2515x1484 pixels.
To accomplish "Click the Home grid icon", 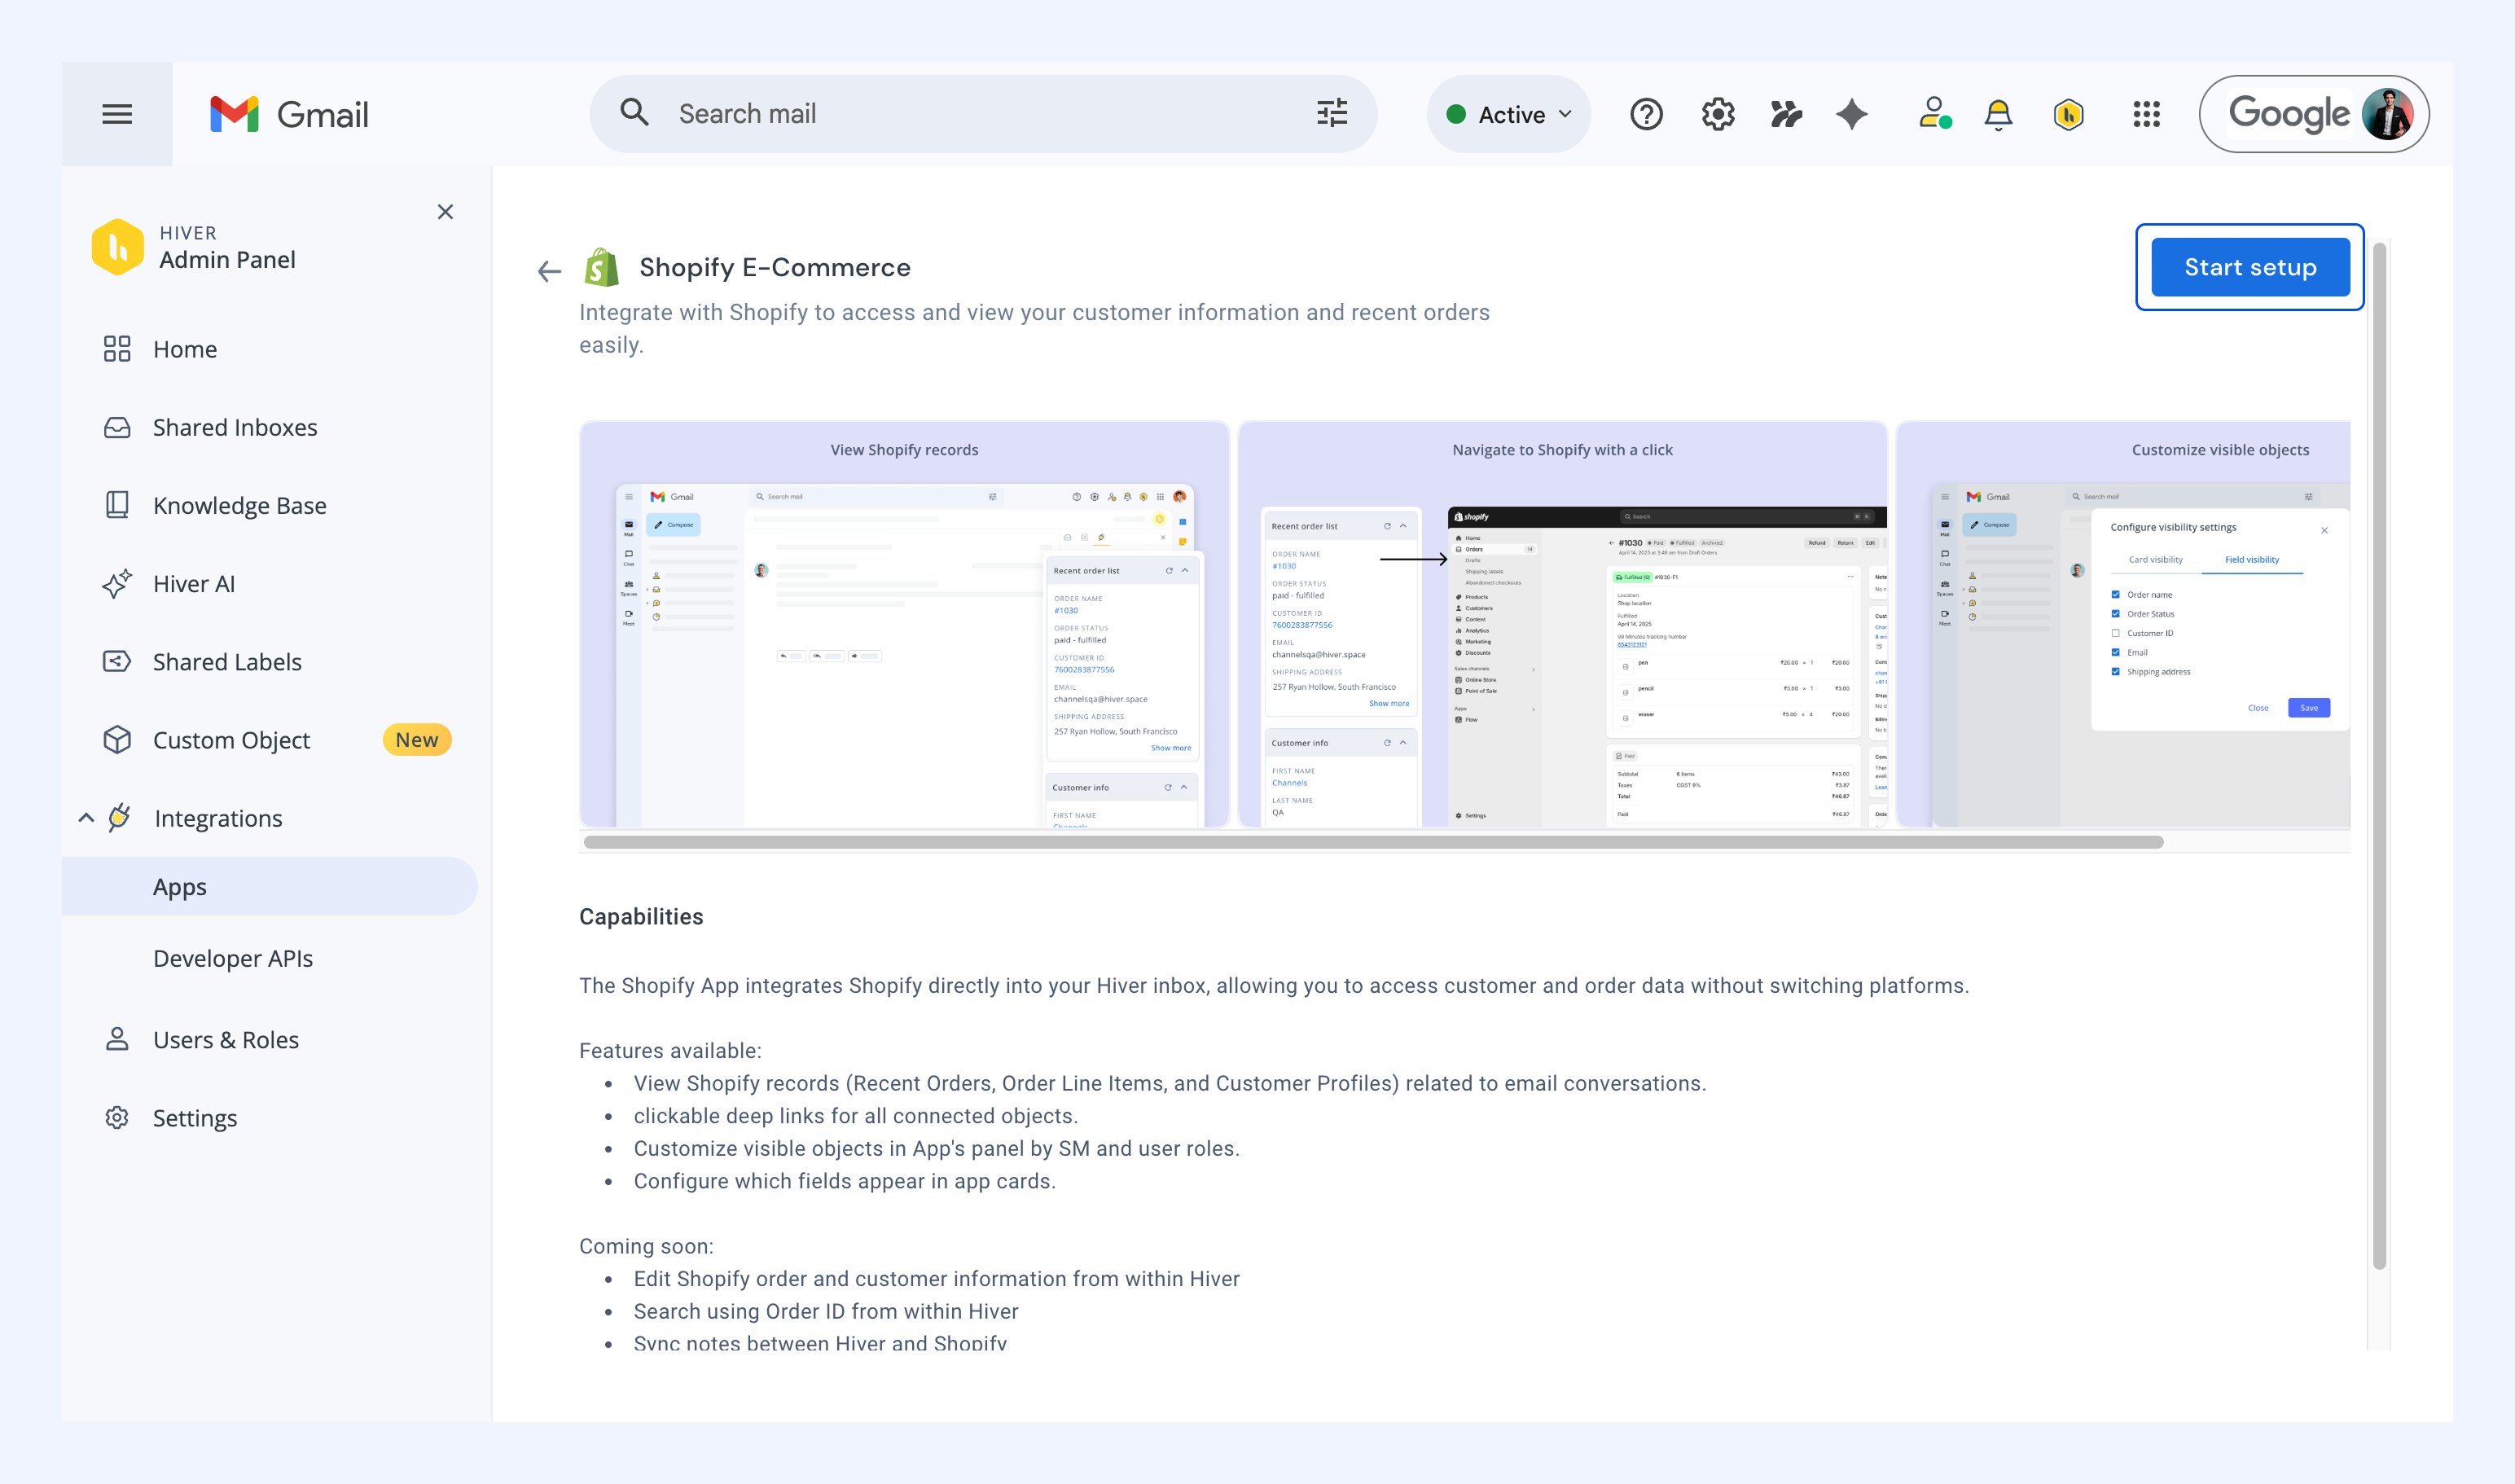I will click(x=117, y=349).
